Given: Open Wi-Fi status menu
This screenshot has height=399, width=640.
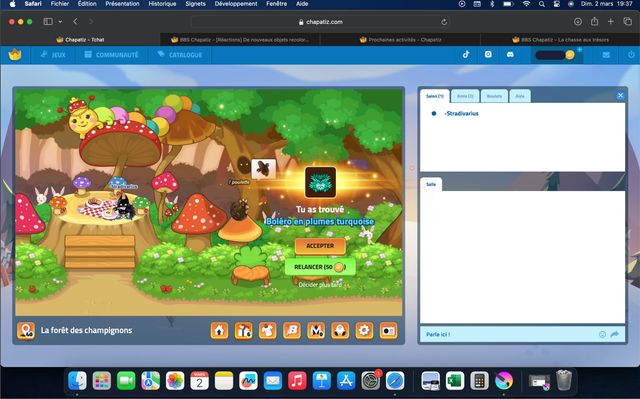Looking at the screenshot, I should 527,4.
